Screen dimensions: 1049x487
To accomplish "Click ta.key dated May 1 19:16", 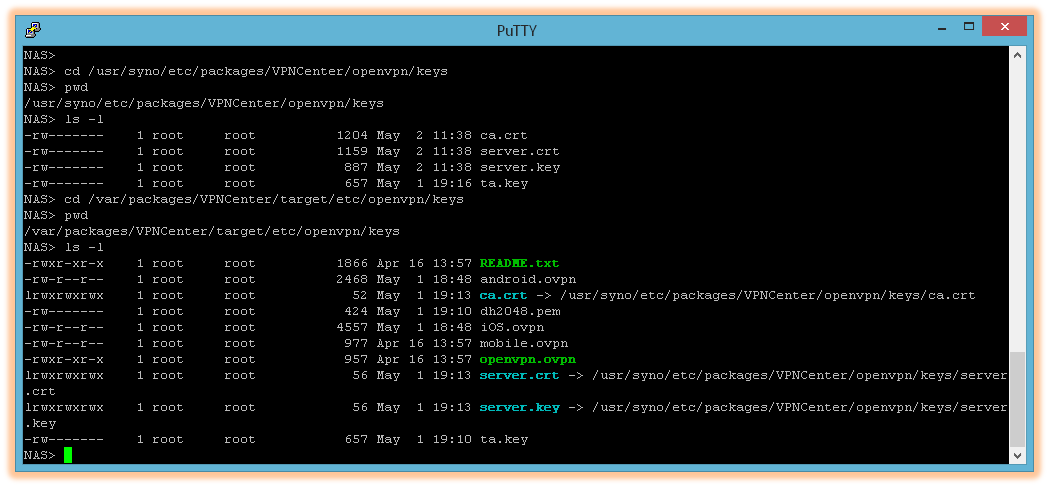I will point(503,183).
